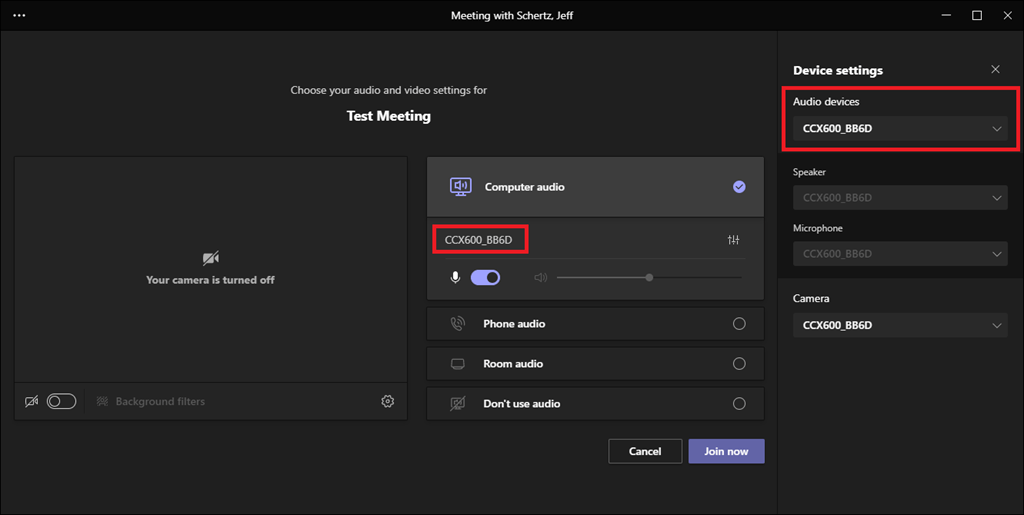Screen dimensions: 1024x515
Task: Open the Speaker dropdown
Action: coord(900,198)
